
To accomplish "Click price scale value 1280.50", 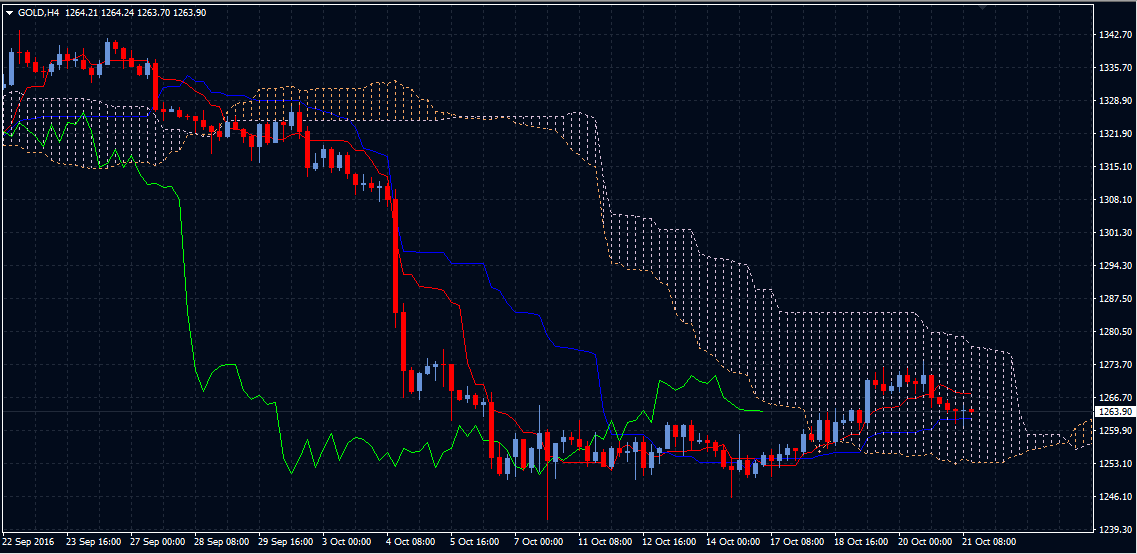I will [1115, 331].
